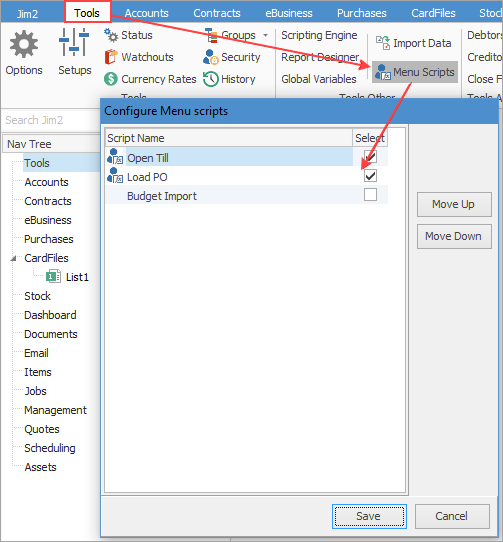503x542 pixels.
Task: Click the Import Data icon
Action: pyautogui.click(x=383, y=43)
